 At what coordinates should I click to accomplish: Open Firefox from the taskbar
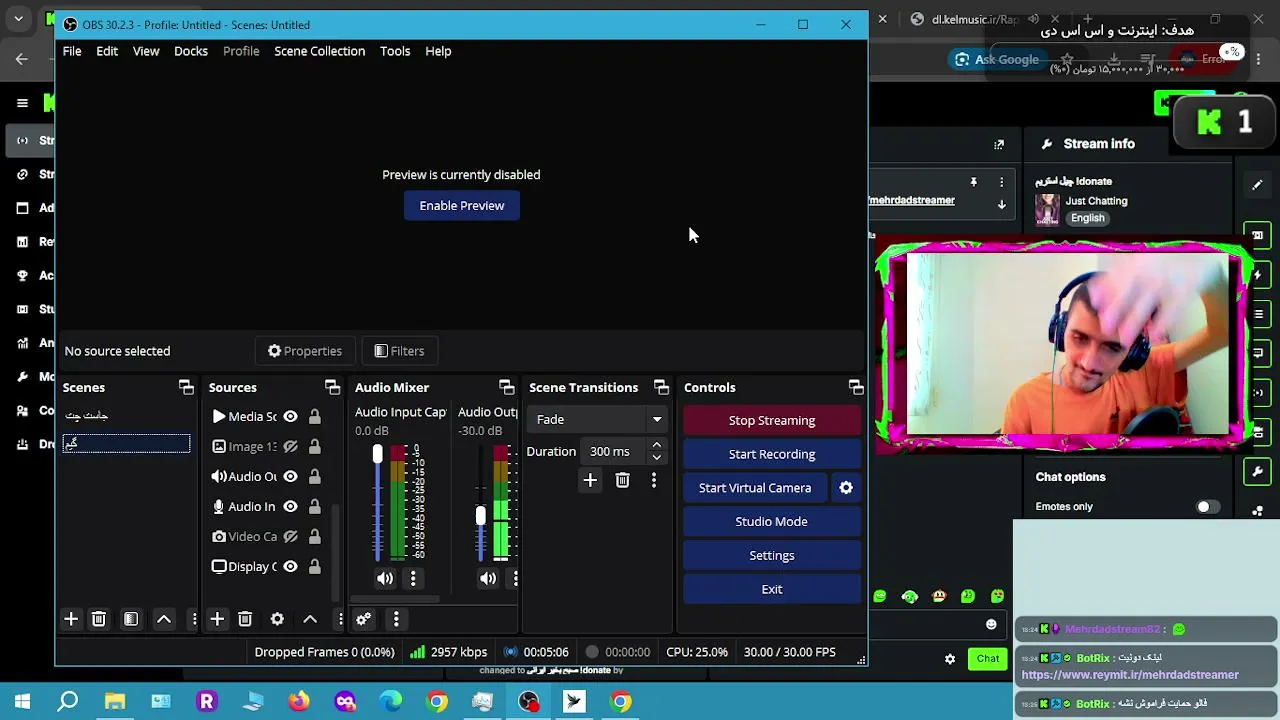click(x=299, y=702)
